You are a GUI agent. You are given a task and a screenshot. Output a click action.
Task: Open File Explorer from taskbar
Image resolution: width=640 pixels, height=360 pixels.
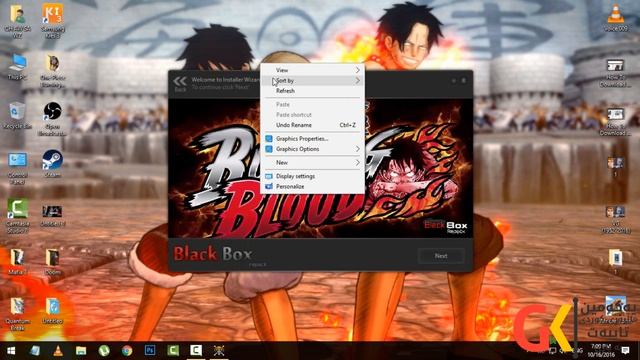point(81,351)
